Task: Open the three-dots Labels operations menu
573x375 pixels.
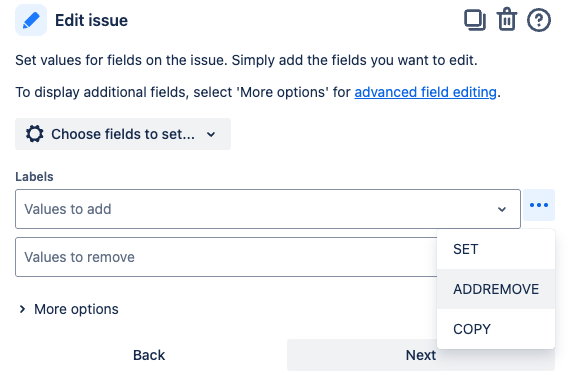Action: [539, 205]
